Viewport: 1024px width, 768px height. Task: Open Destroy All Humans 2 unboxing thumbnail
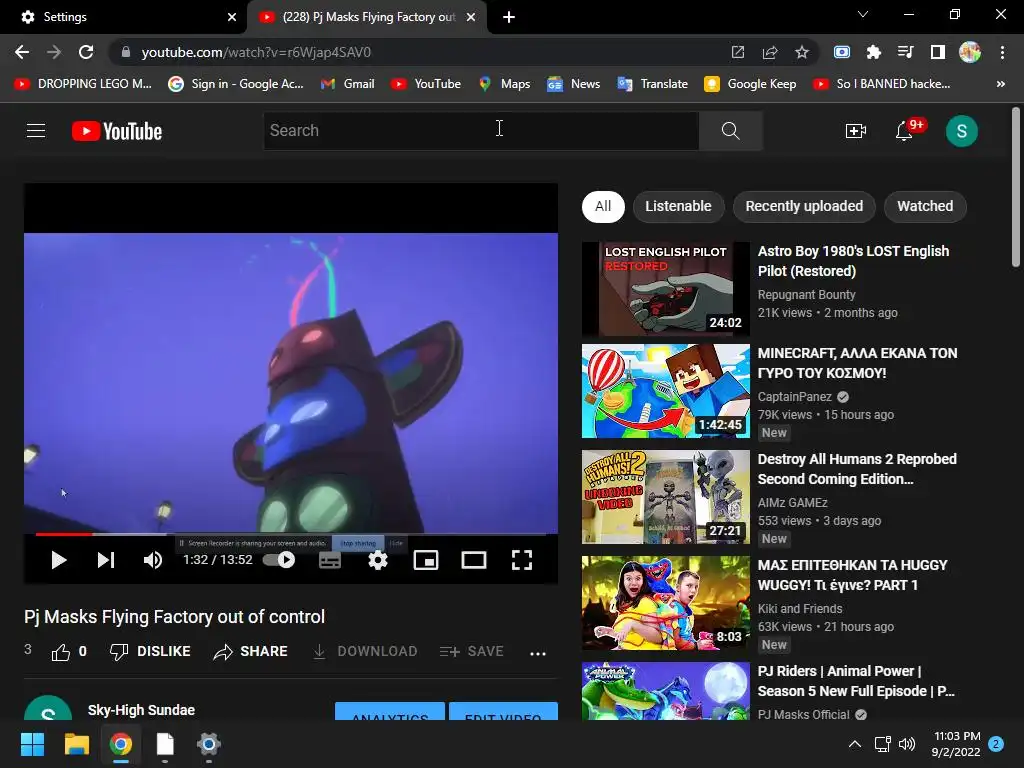[x=665, y=496]
